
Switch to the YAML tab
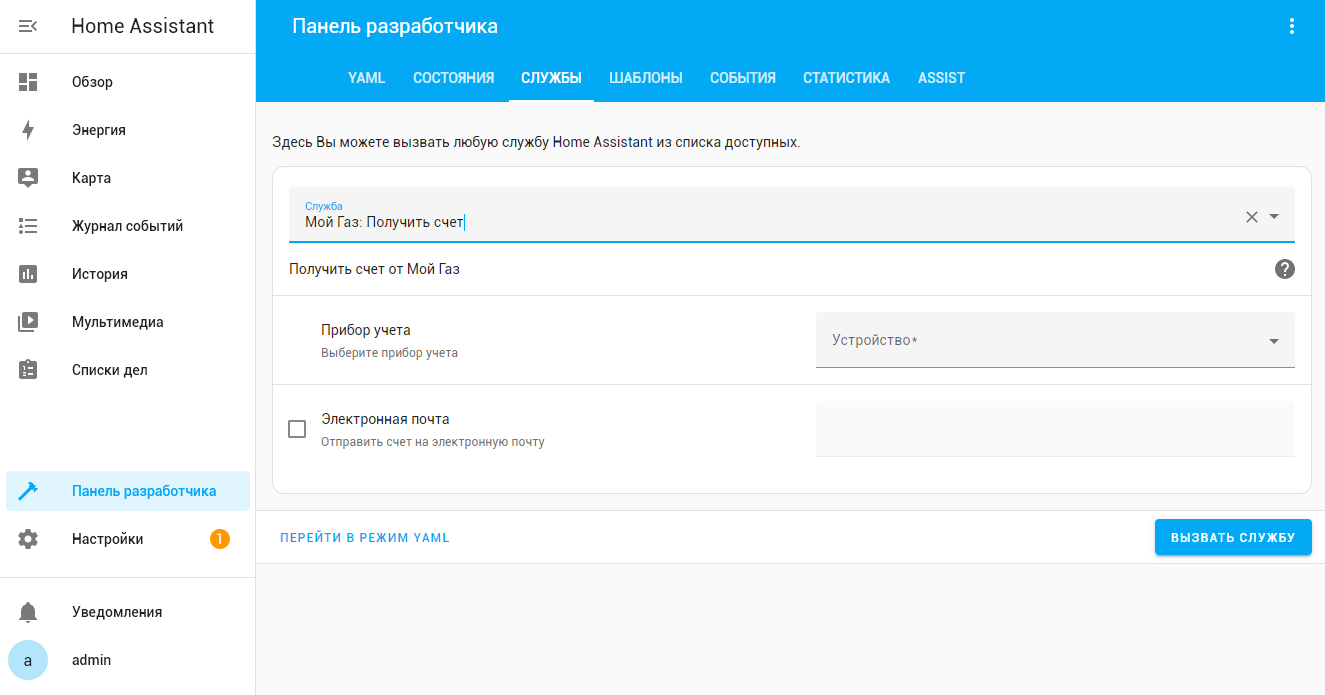366,78
